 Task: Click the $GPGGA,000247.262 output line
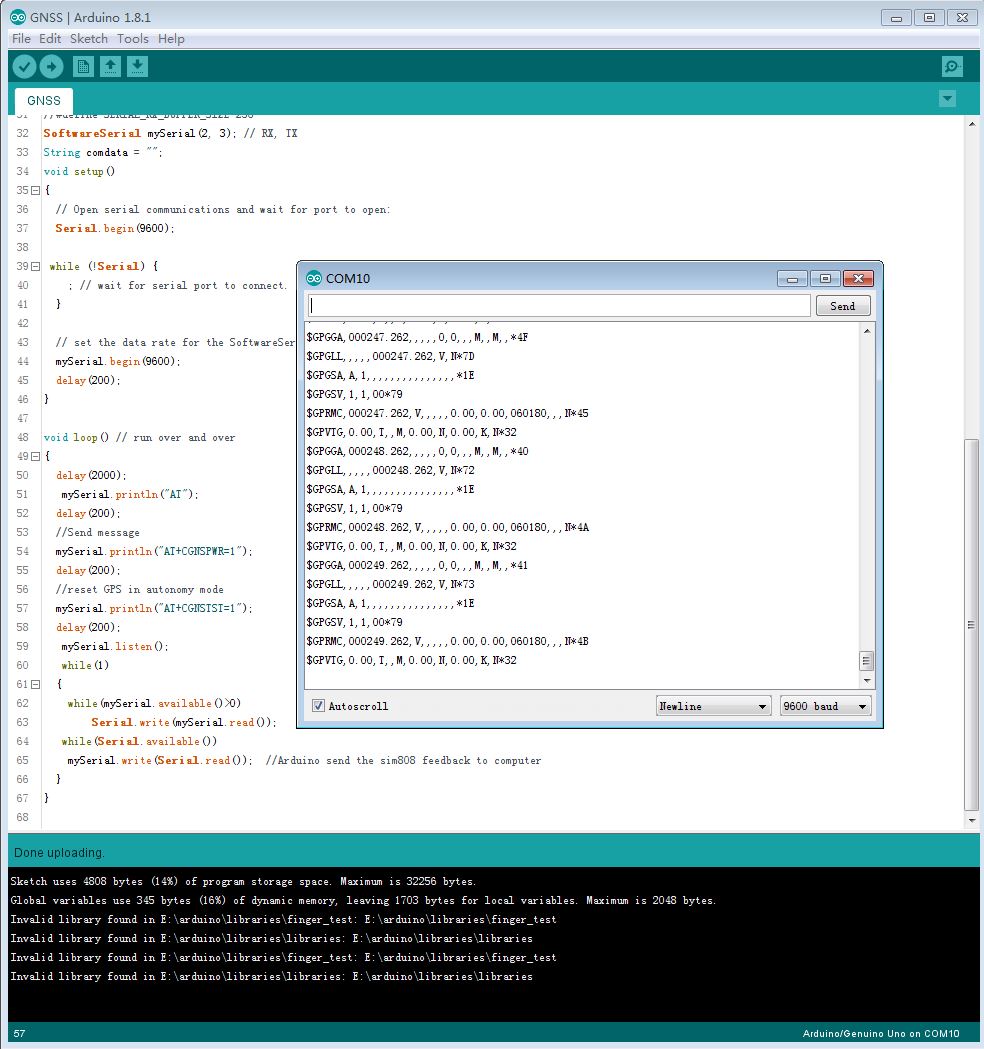[x=417, y=337]
